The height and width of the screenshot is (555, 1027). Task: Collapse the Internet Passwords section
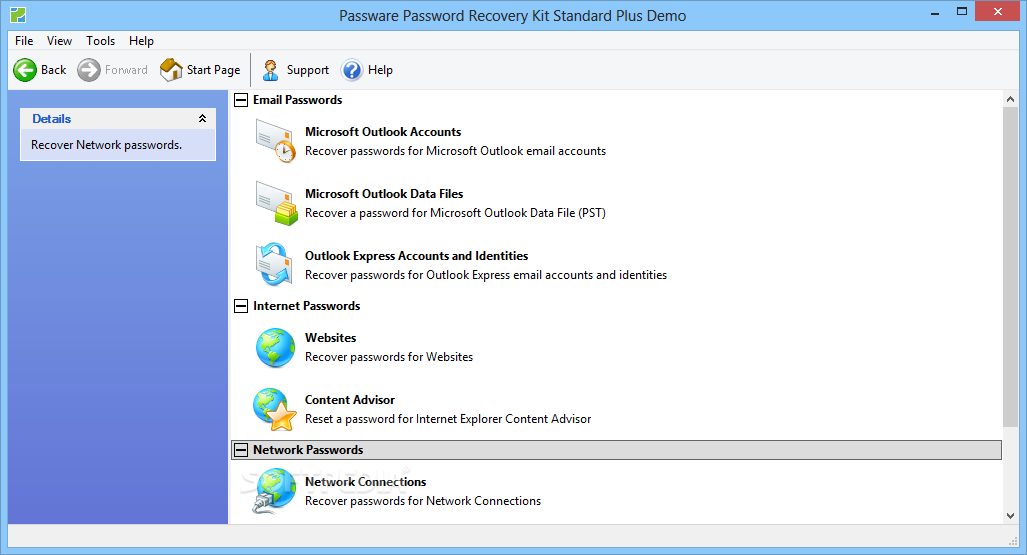[241, 306]
